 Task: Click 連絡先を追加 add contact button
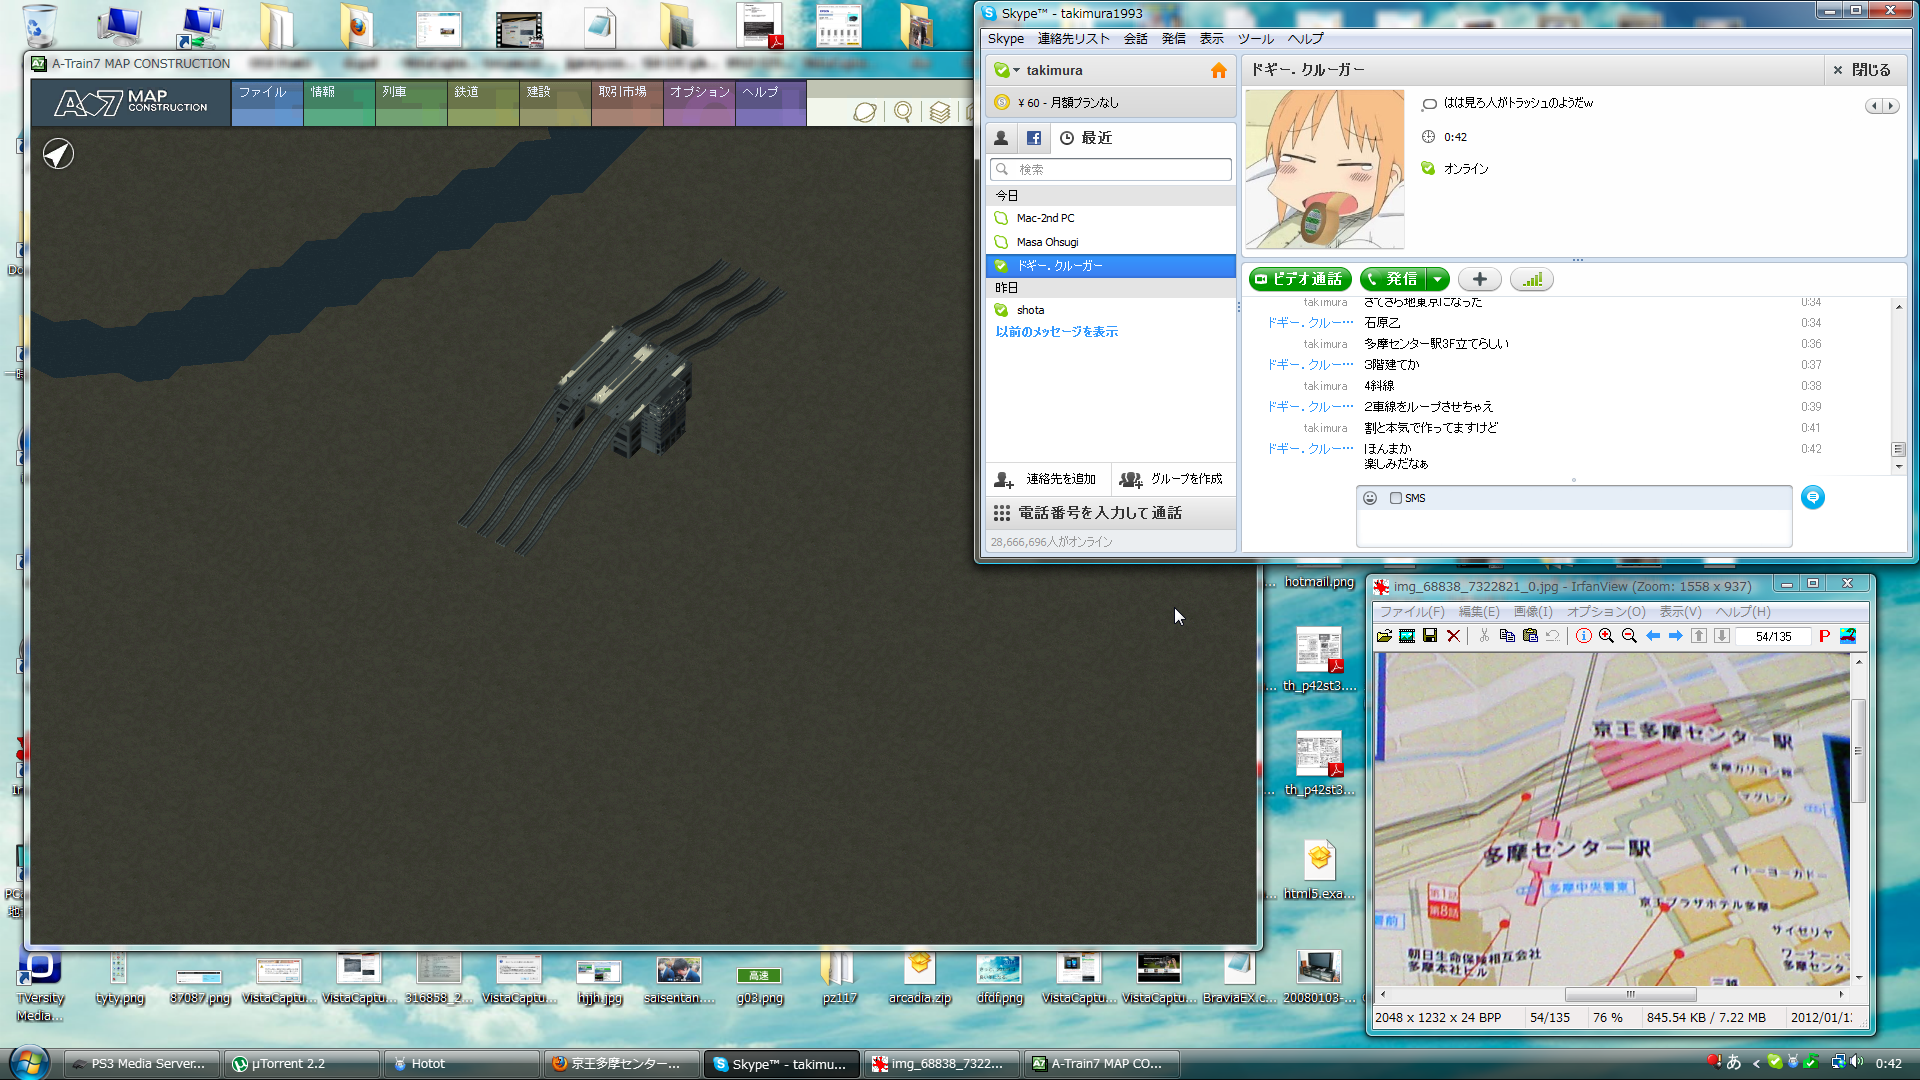pos(1047,479)
